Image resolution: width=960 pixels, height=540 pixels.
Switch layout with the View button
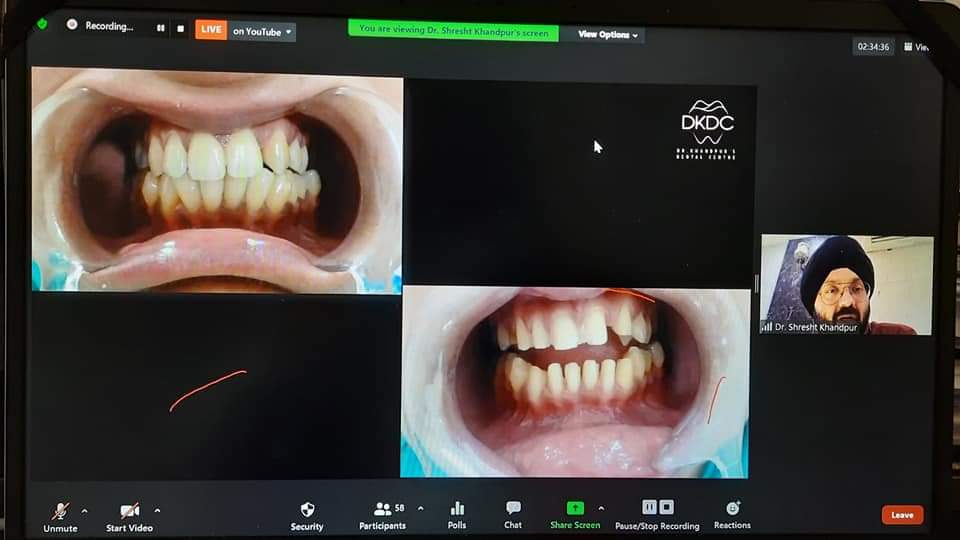pos(916,47)
